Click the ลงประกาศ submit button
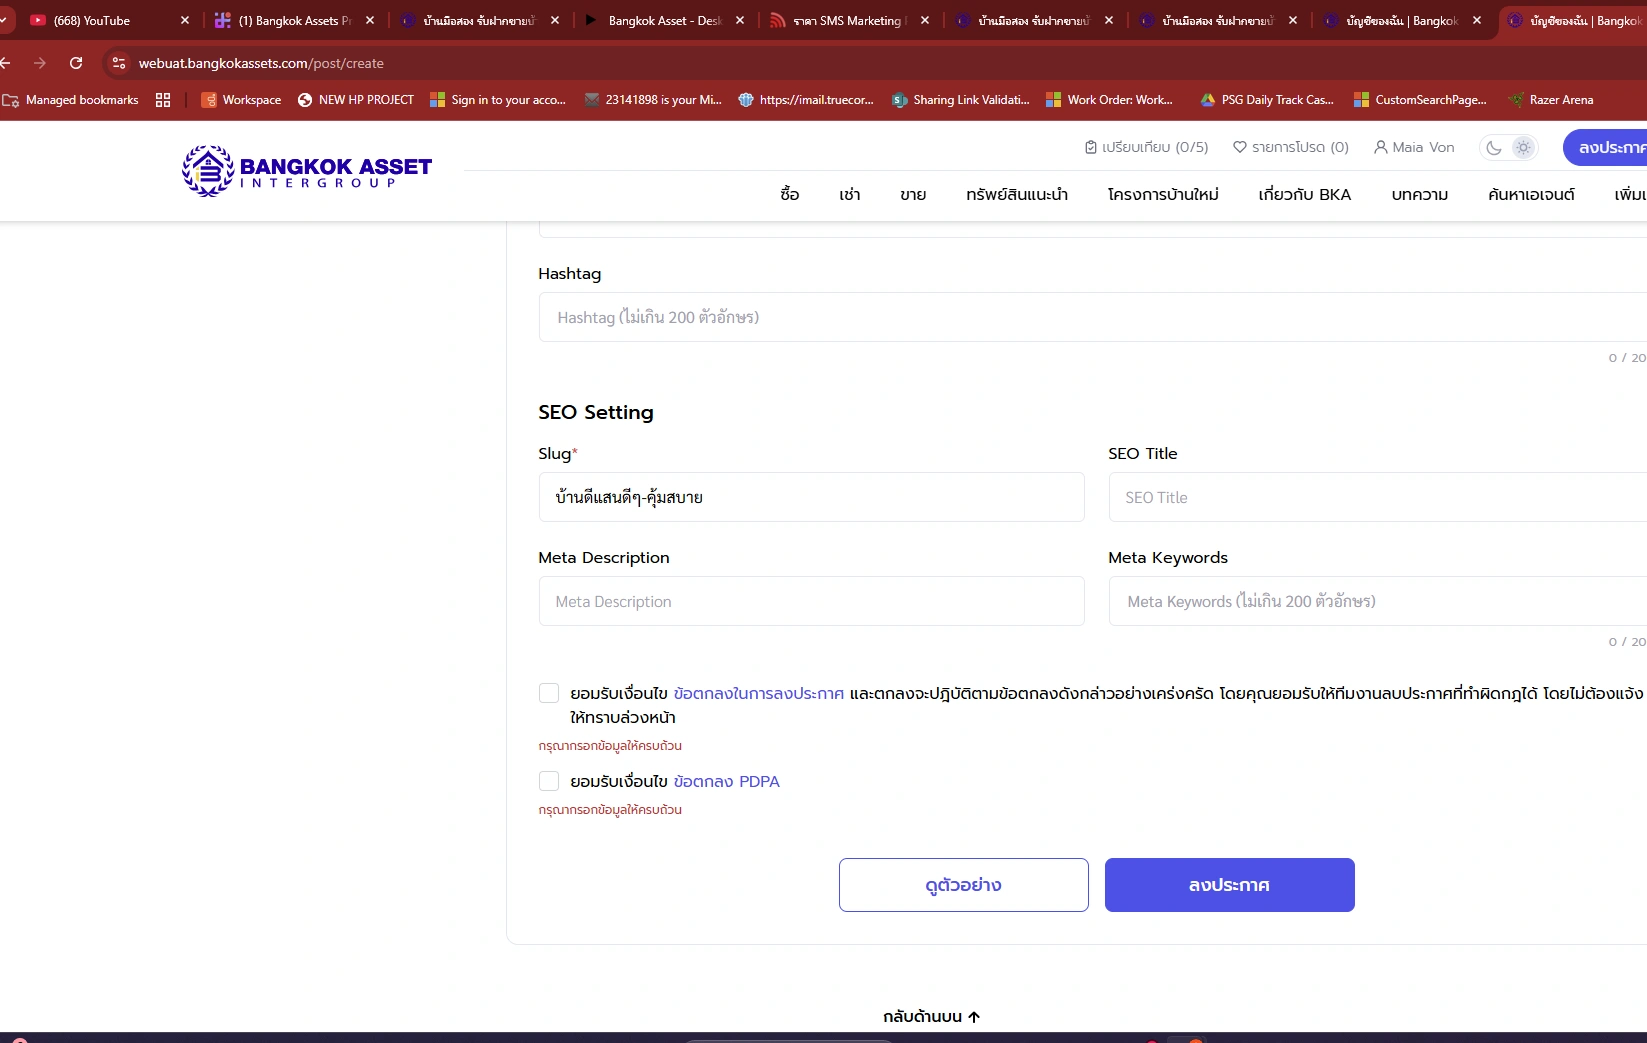The height and width of the screenshot is (1043, 1647). [x=1230, y=885]
